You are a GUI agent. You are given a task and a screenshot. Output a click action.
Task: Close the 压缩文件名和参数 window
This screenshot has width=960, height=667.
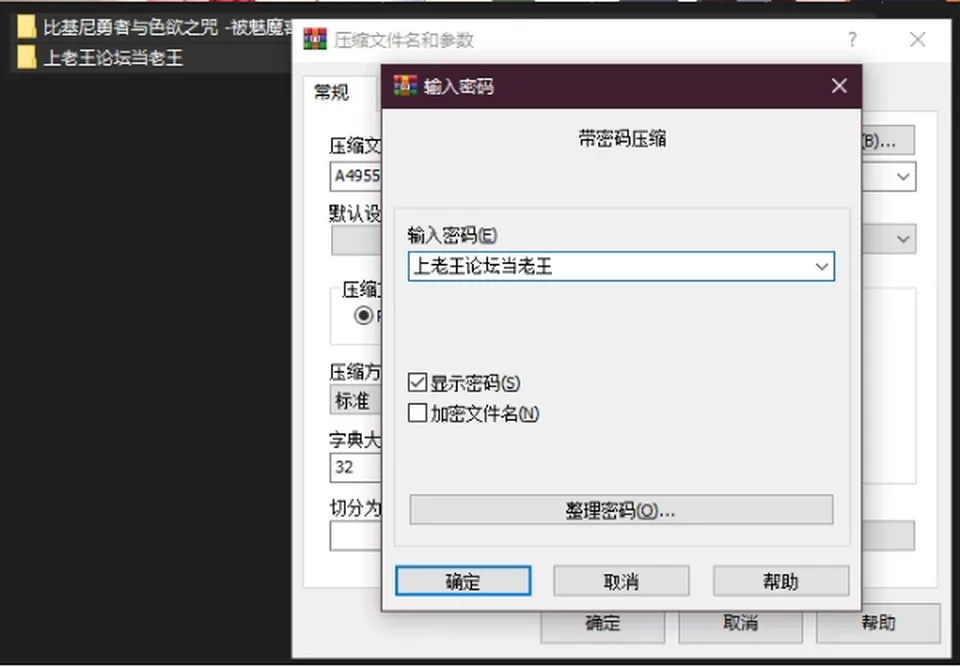coord(917,40)
